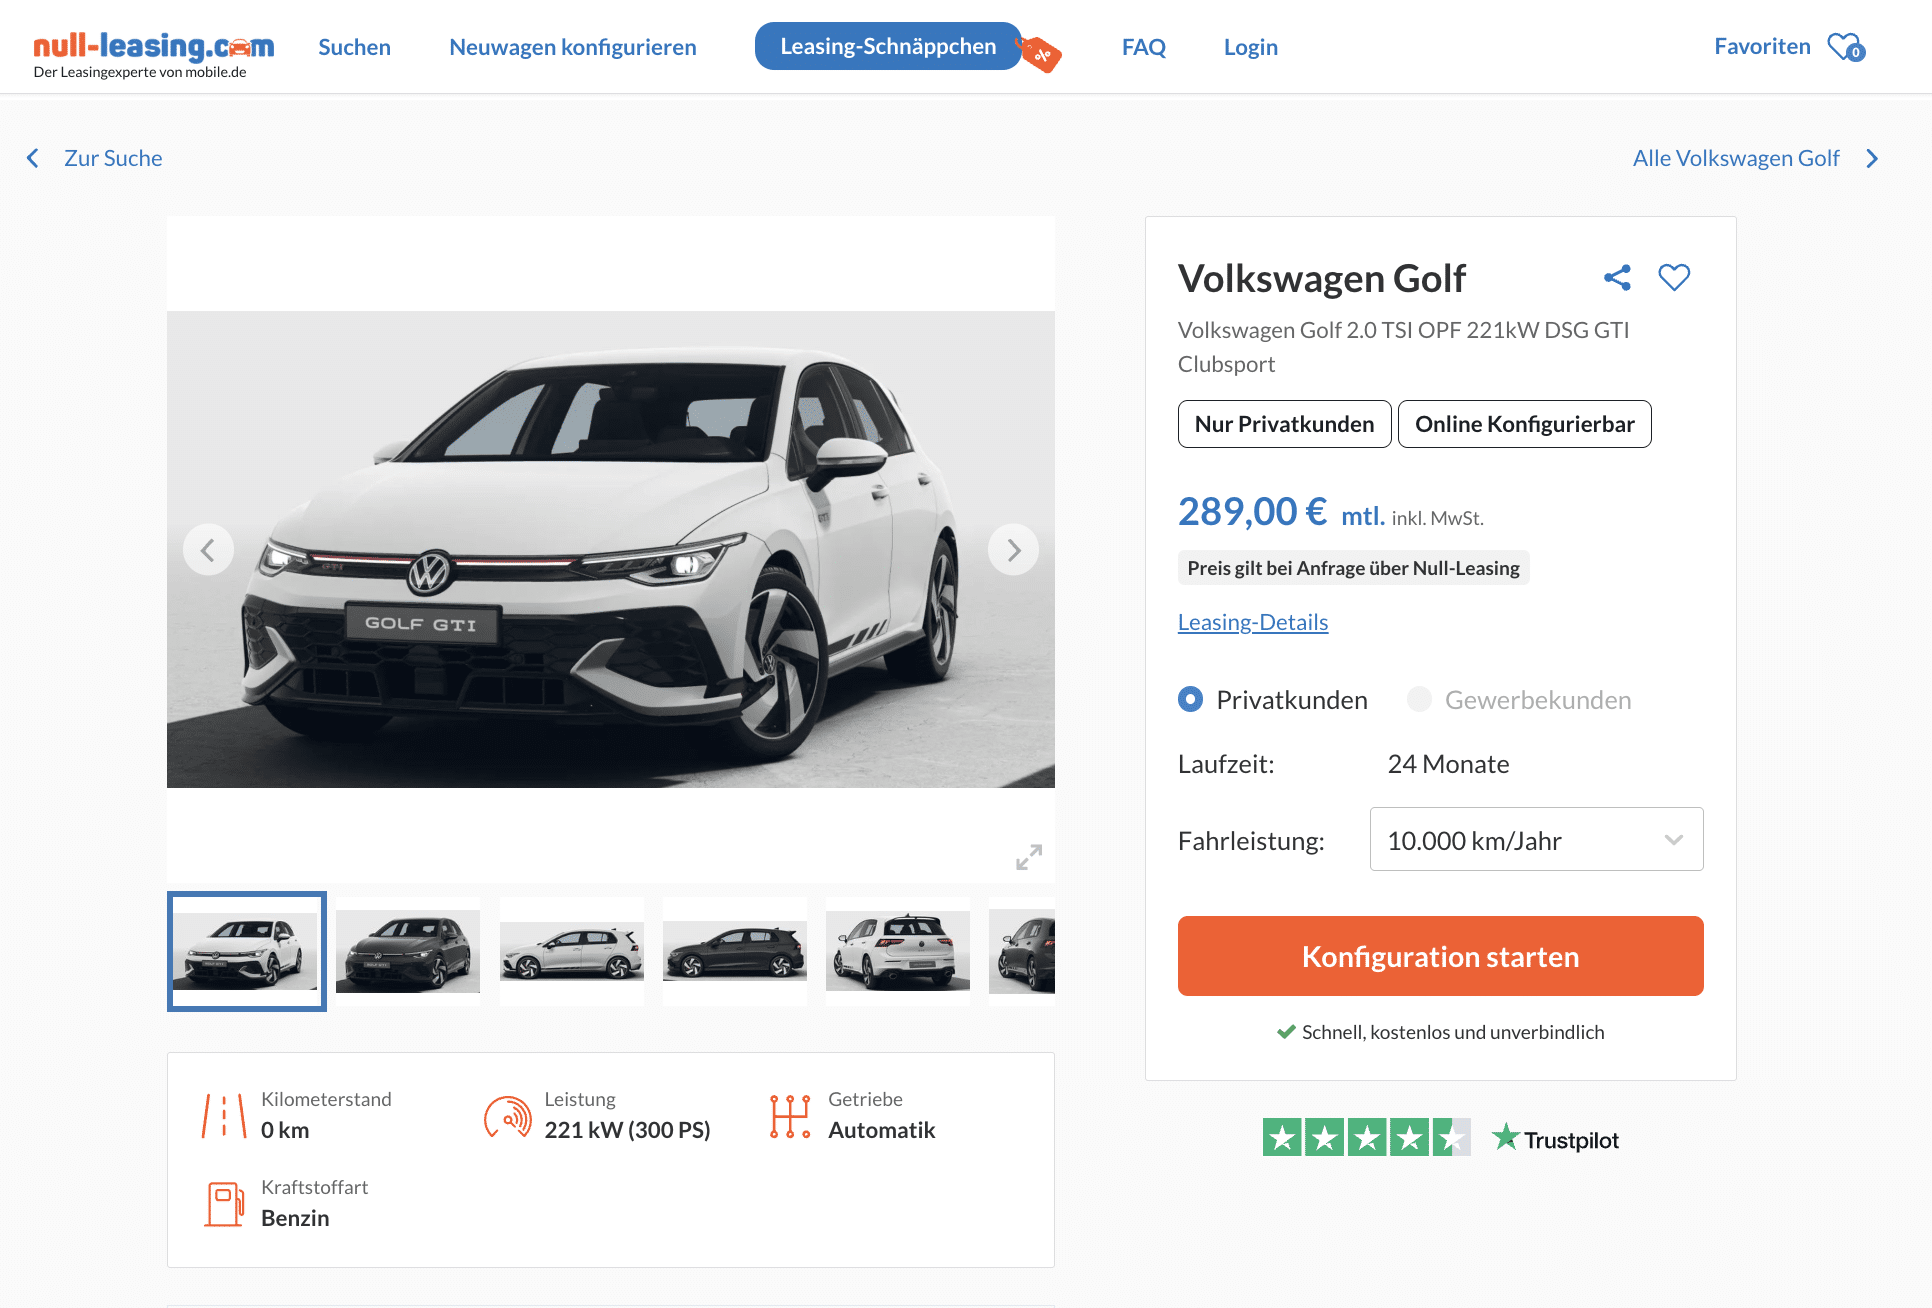The height and width of the screenshot is (1308, 1932).
Task: Open the Leasing-Details link
Action: [x=1253, y=622]
